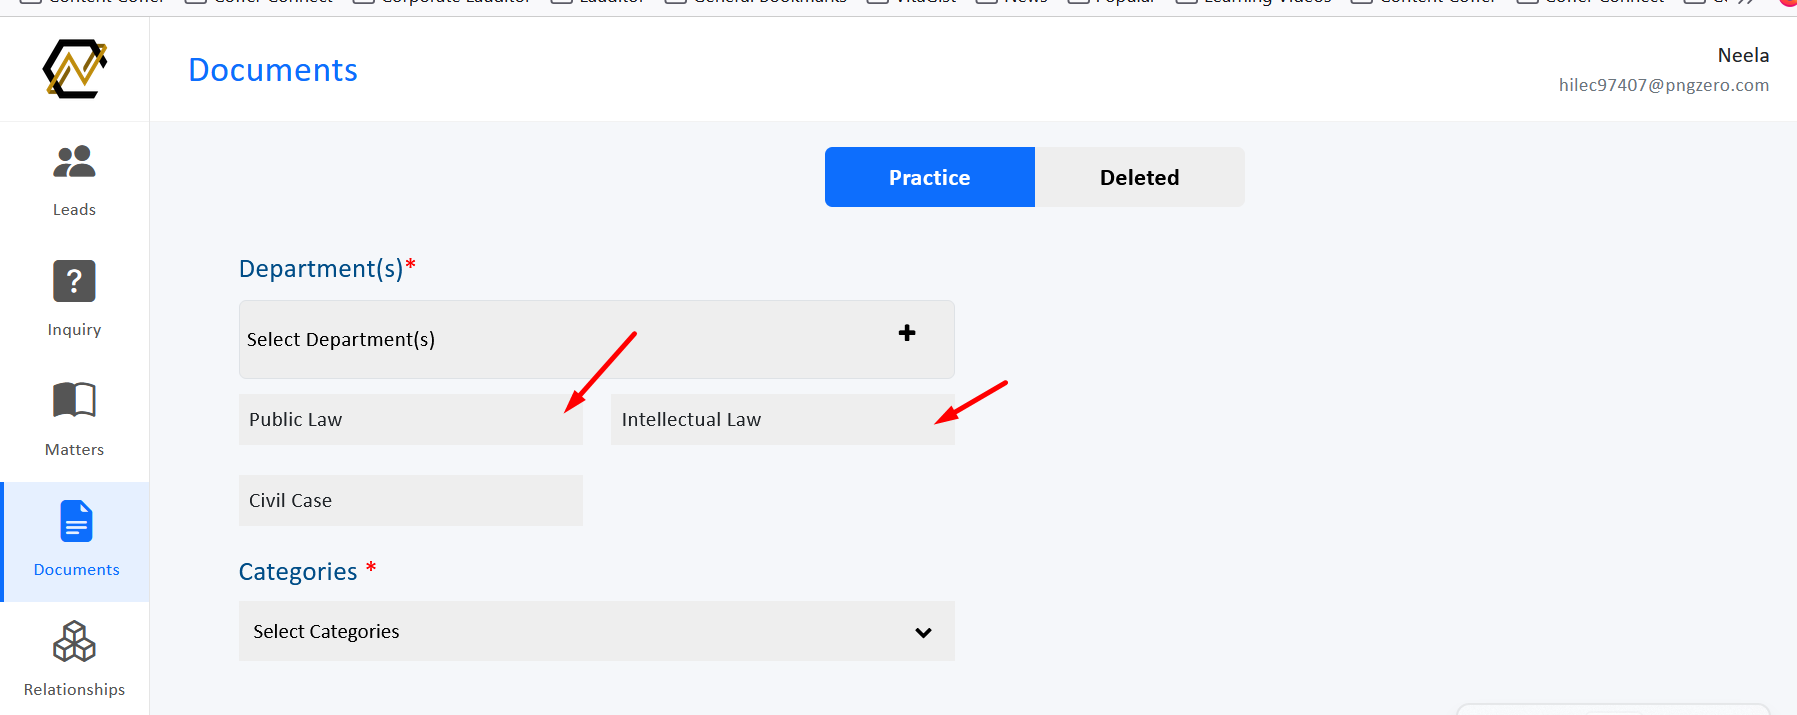Select the Documents file icon in the sidebar
The image size is (1797, 715).
[x=76, y=521]
